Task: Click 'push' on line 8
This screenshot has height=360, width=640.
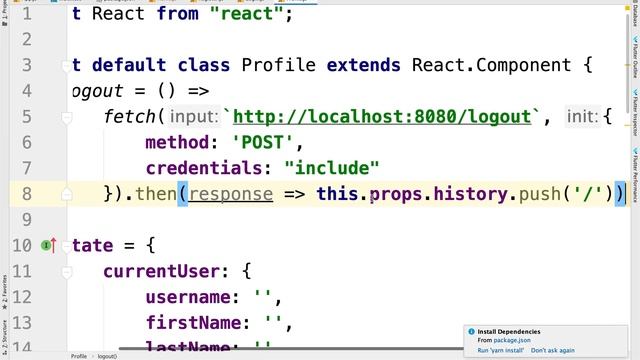Action: coord(540,194)
